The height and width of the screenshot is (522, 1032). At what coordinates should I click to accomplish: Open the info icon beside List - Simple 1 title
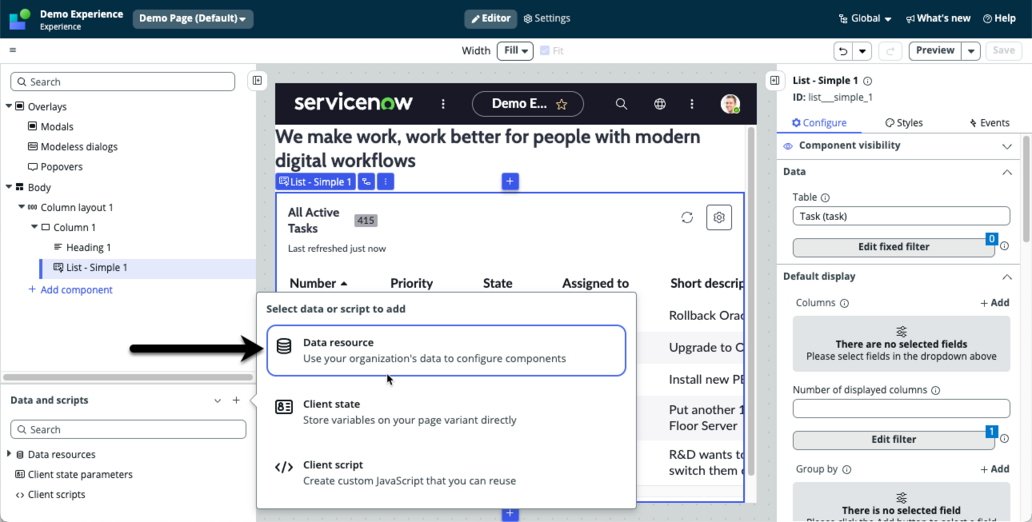tap(867, 81)
